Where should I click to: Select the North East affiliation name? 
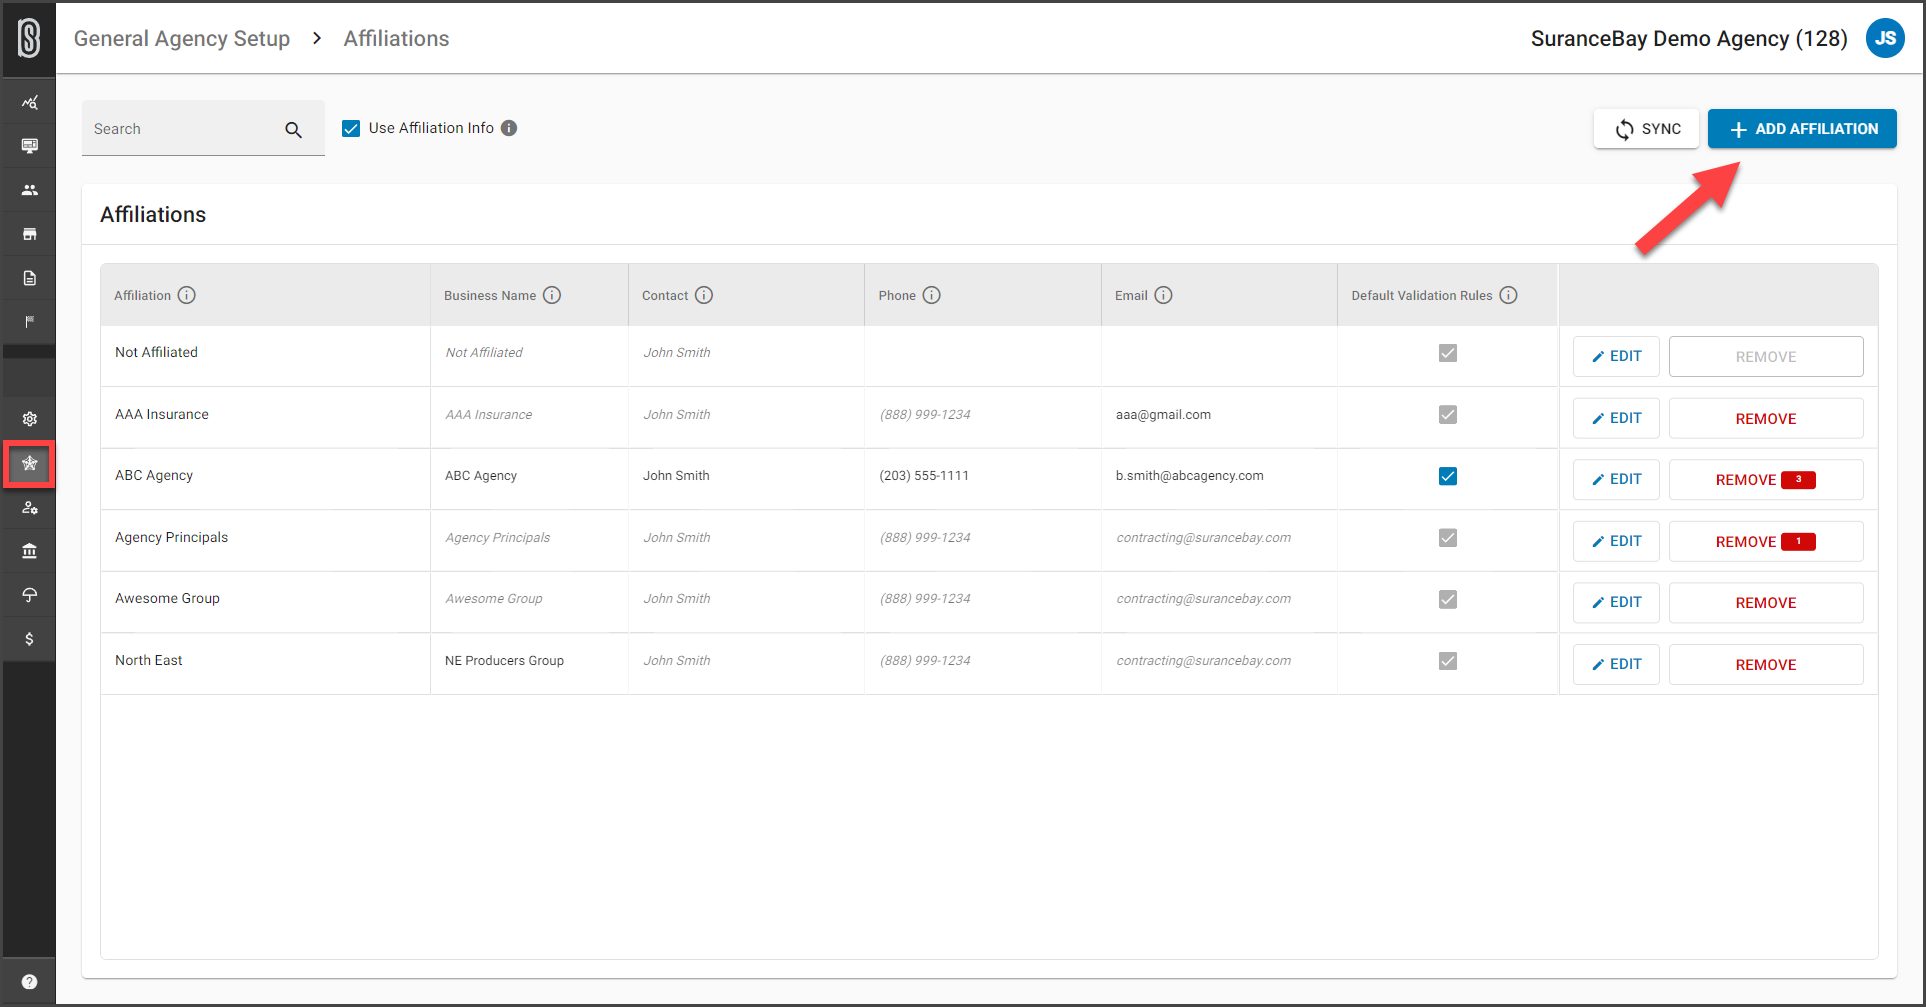[x=148, y=660]
